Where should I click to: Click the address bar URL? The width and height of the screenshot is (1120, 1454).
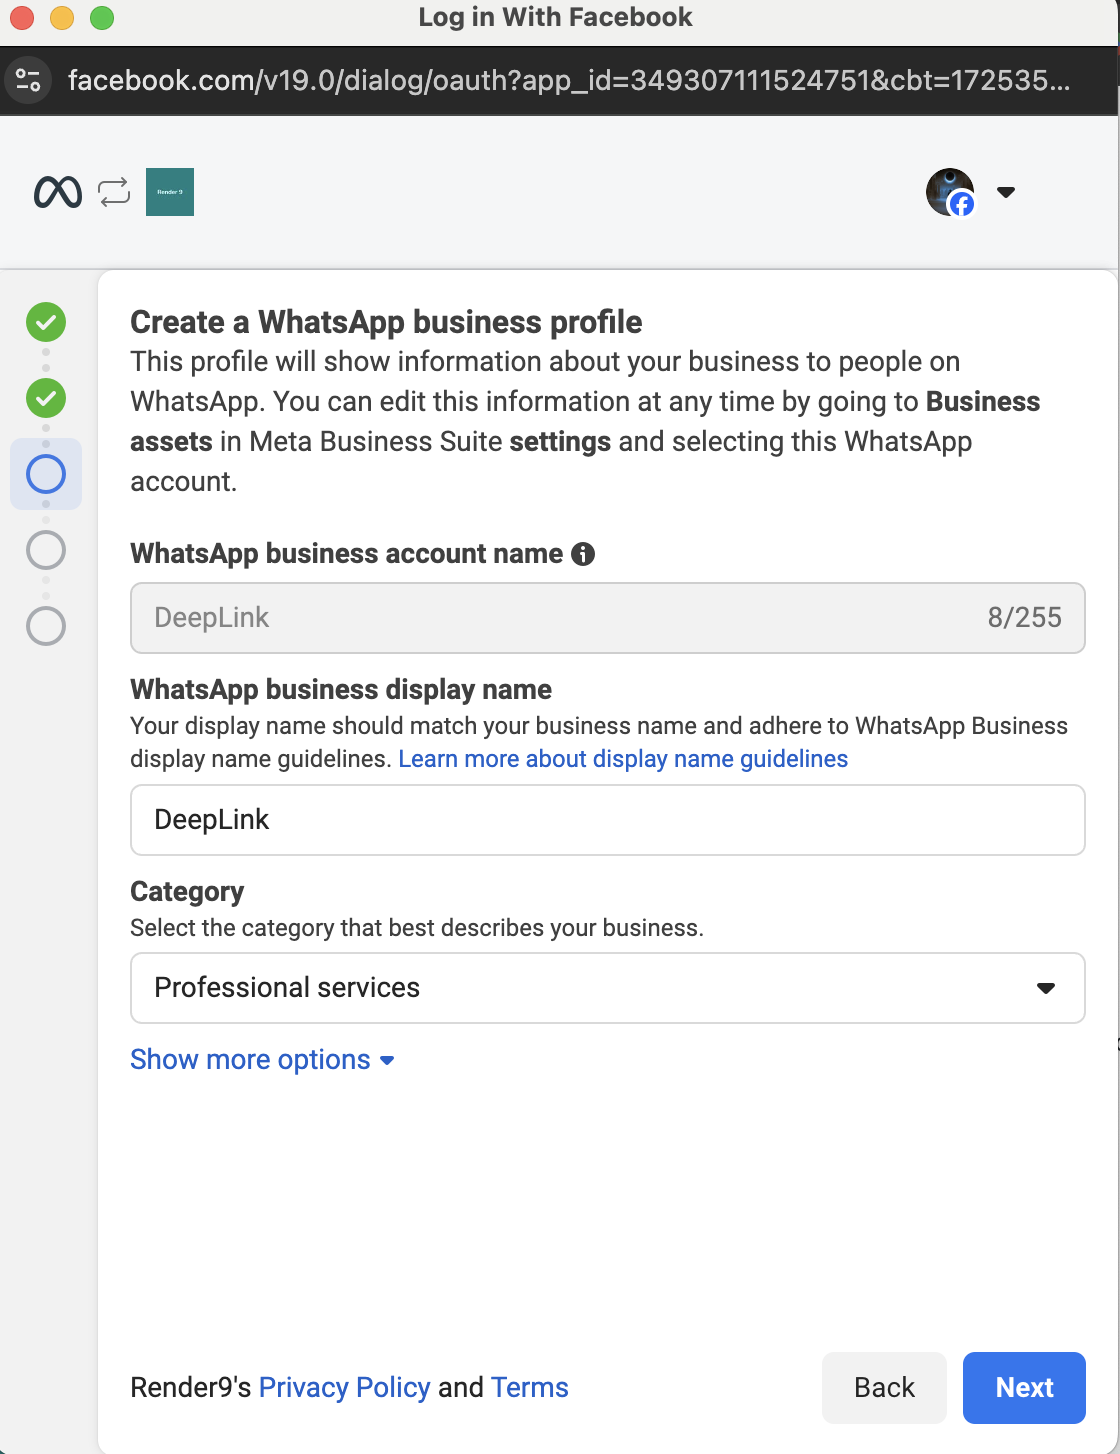point(568,80)
